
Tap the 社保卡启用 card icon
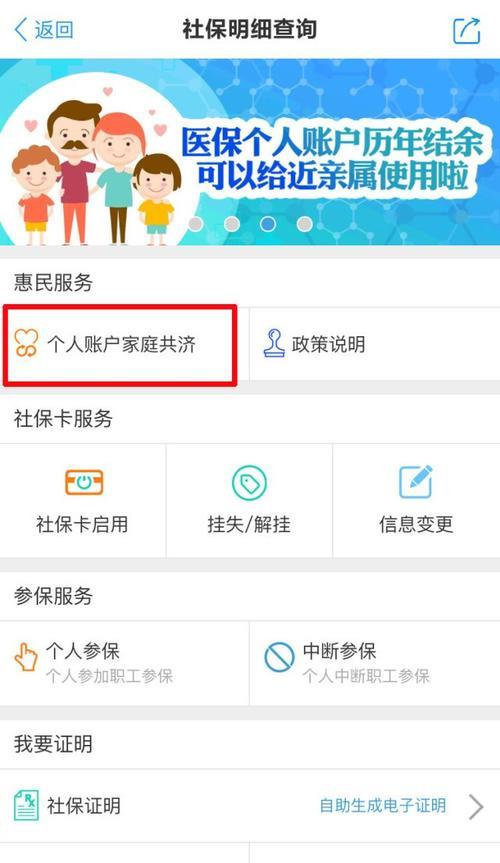pyautogui.click(x=84, y=482)
